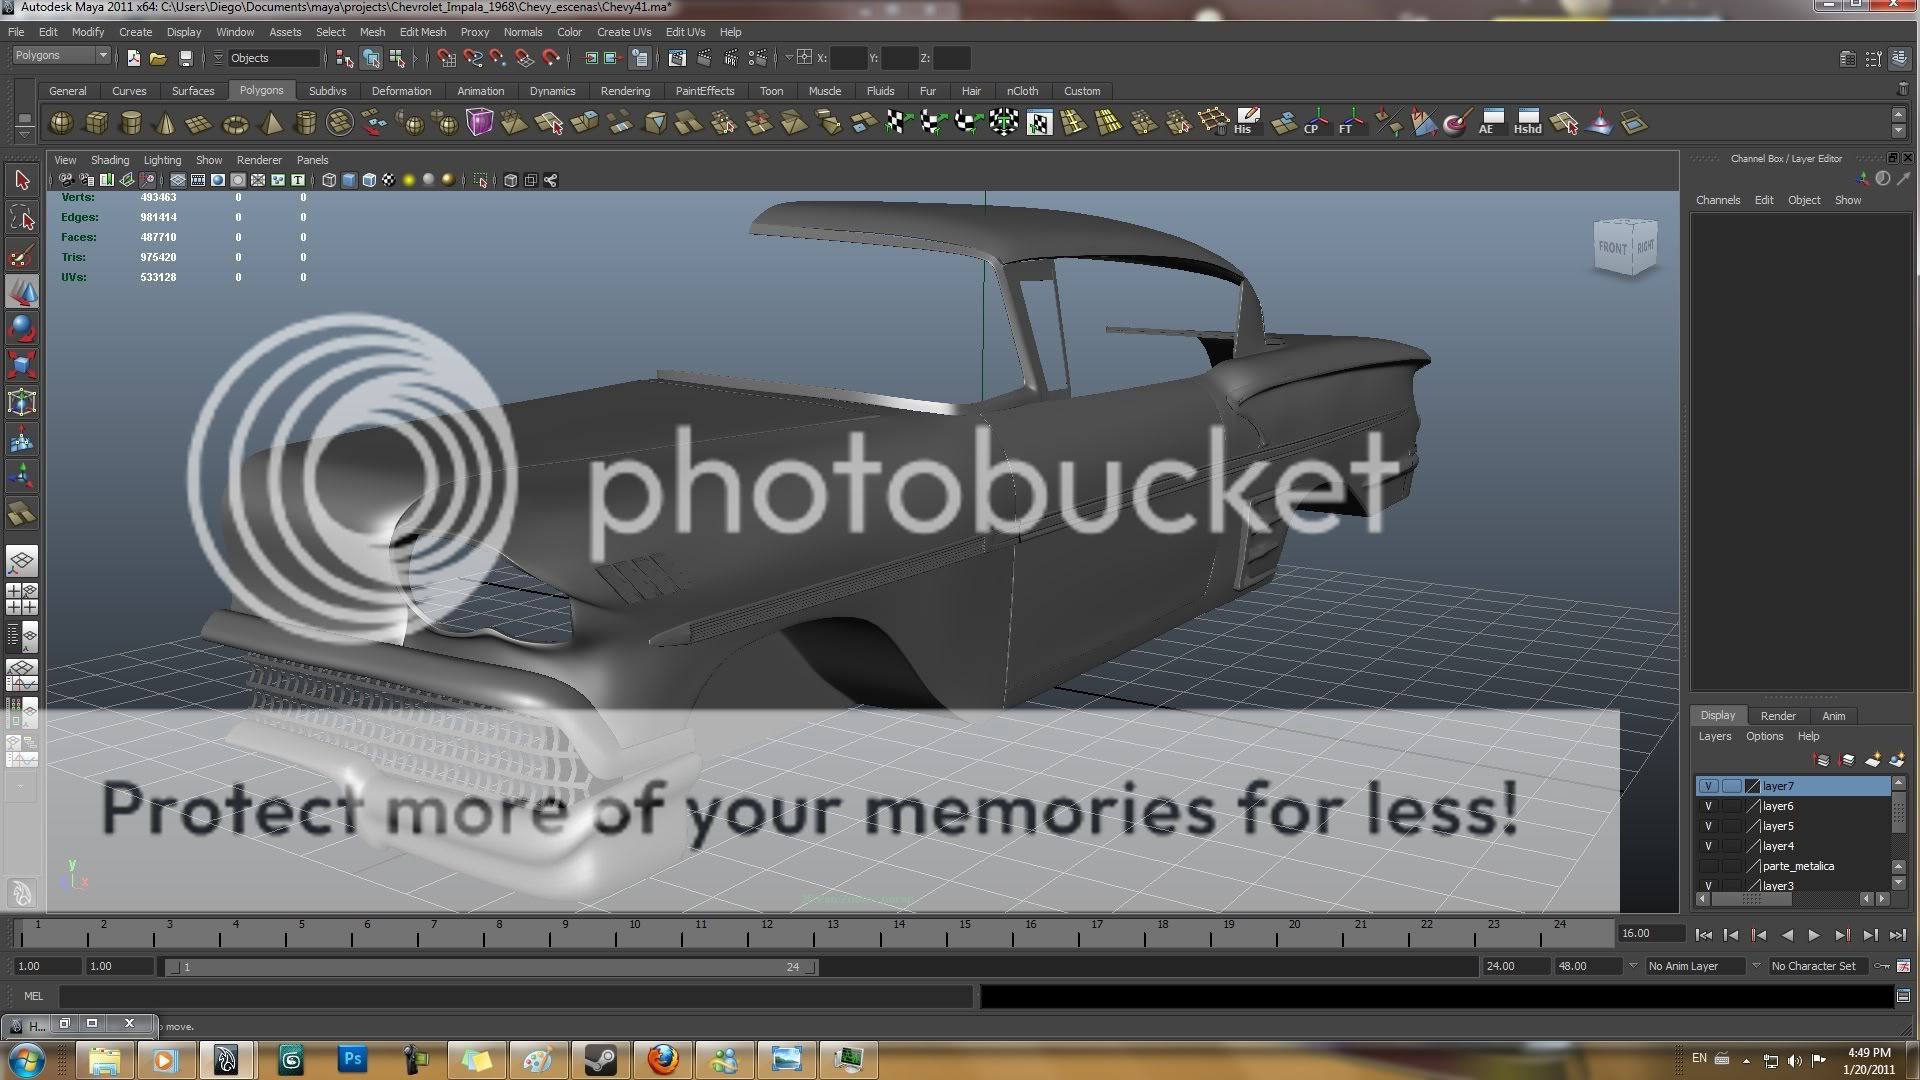
Task: Click the current frame 16.00 field
Action: pyautogui.click(x=1651, y=933)
